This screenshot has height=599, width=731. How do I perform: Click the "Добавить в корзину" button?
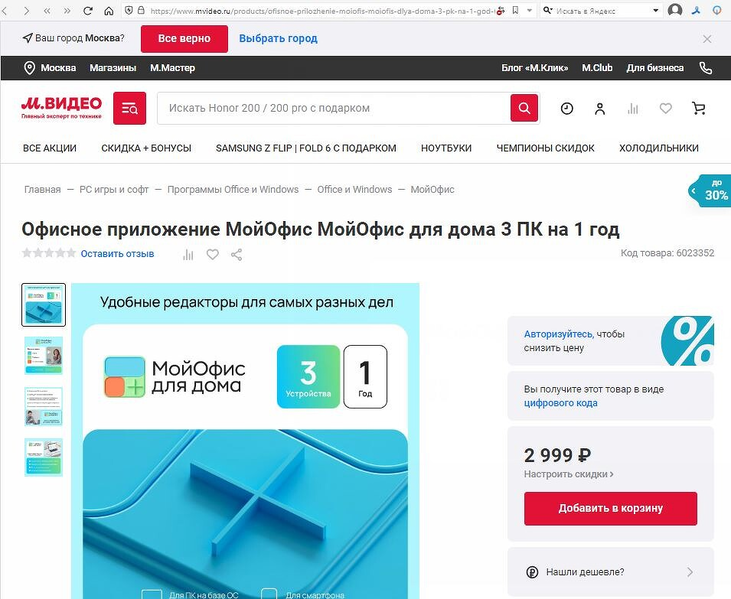pyautogui.click(x=610, y=509)
